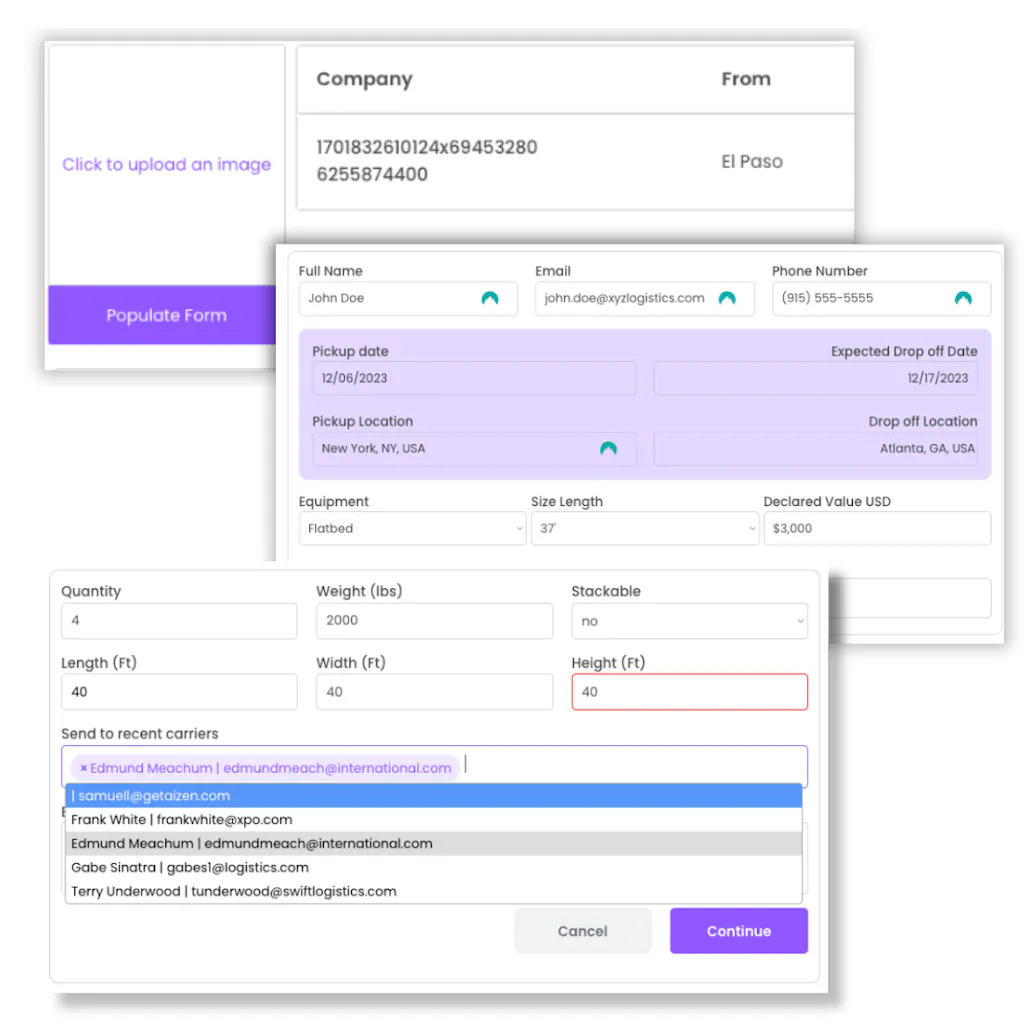Image resolution: width=1024 pixels, height=1024 pixels.
Task: Click the Declared Value USD field
Action: coord(876,528)
